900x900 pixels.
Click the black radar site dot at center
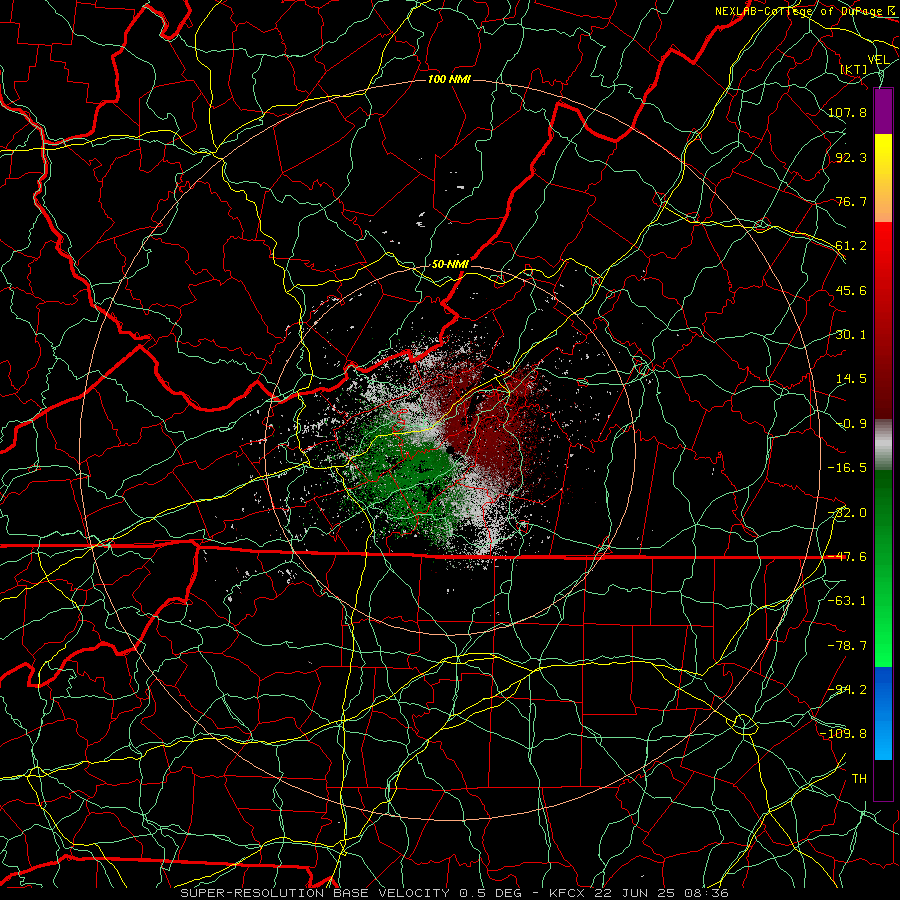(x=451, y=451)
